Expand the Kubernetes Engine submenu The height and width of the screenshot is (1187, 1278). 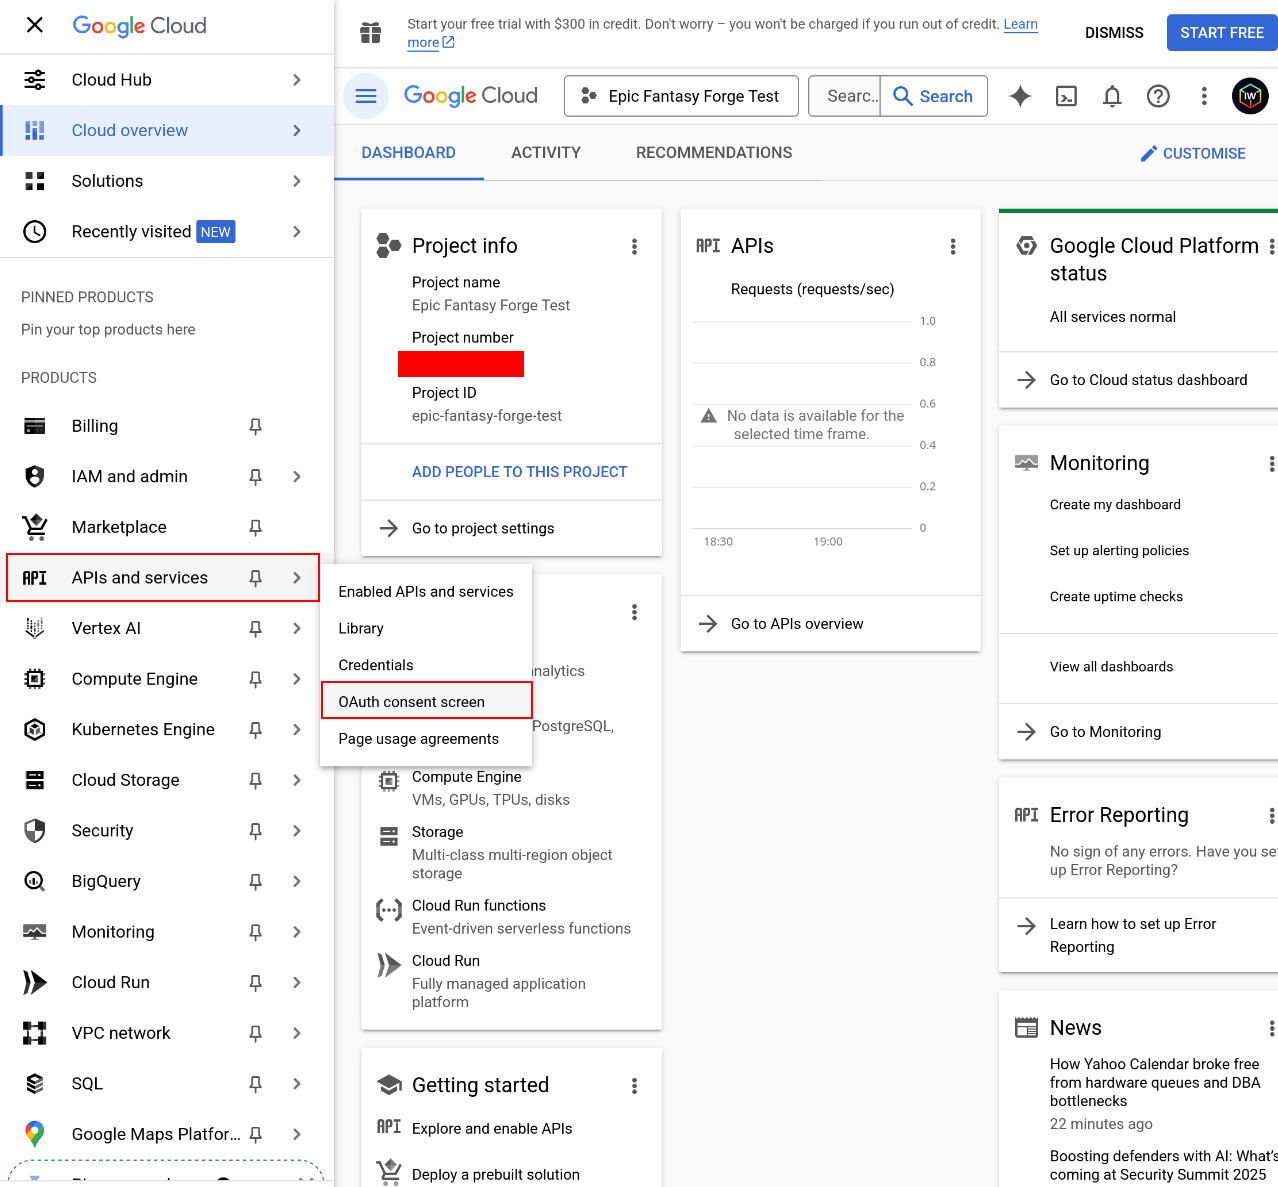coord(296,730)
